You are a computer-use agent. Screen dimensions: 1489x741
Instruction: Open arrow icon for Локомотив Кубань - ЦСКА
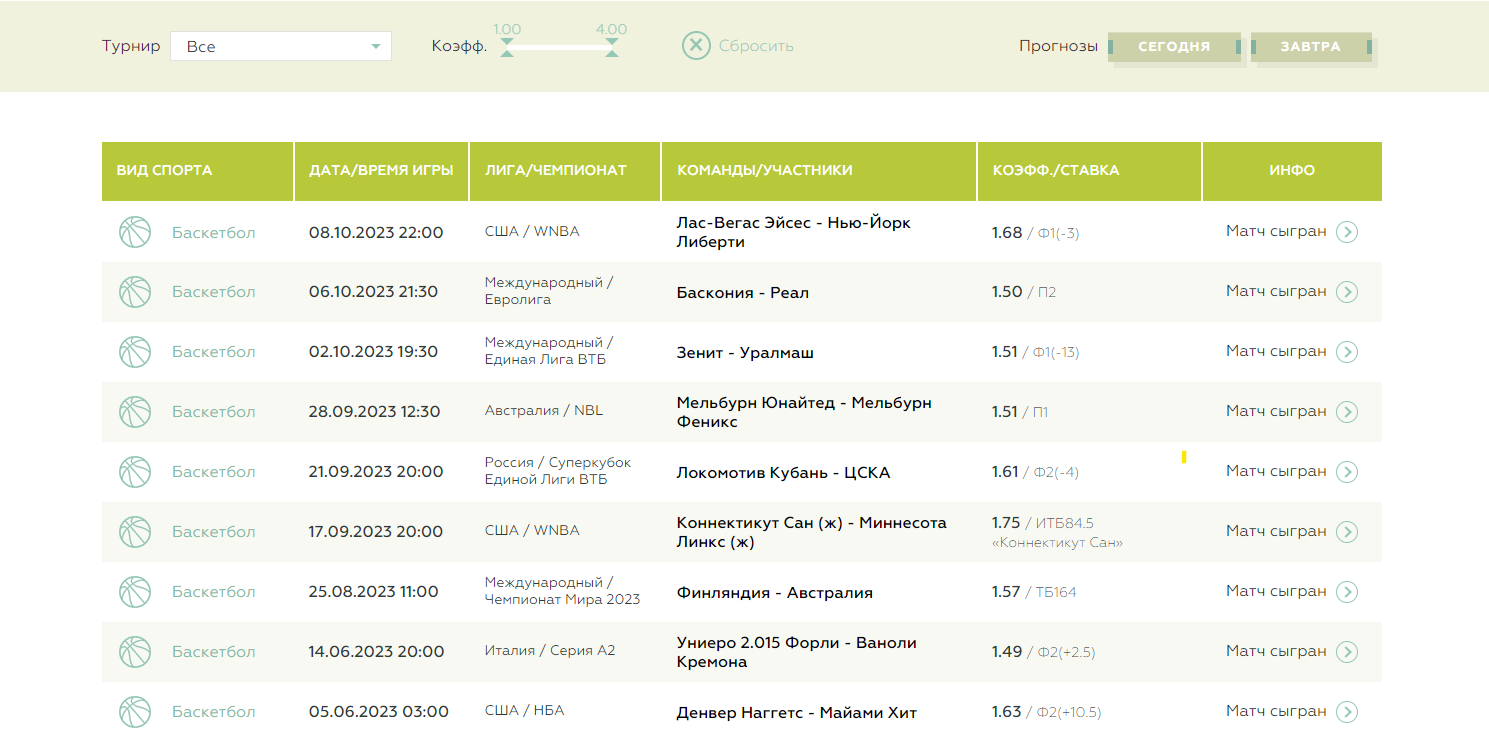click(x=1347, y=472)
